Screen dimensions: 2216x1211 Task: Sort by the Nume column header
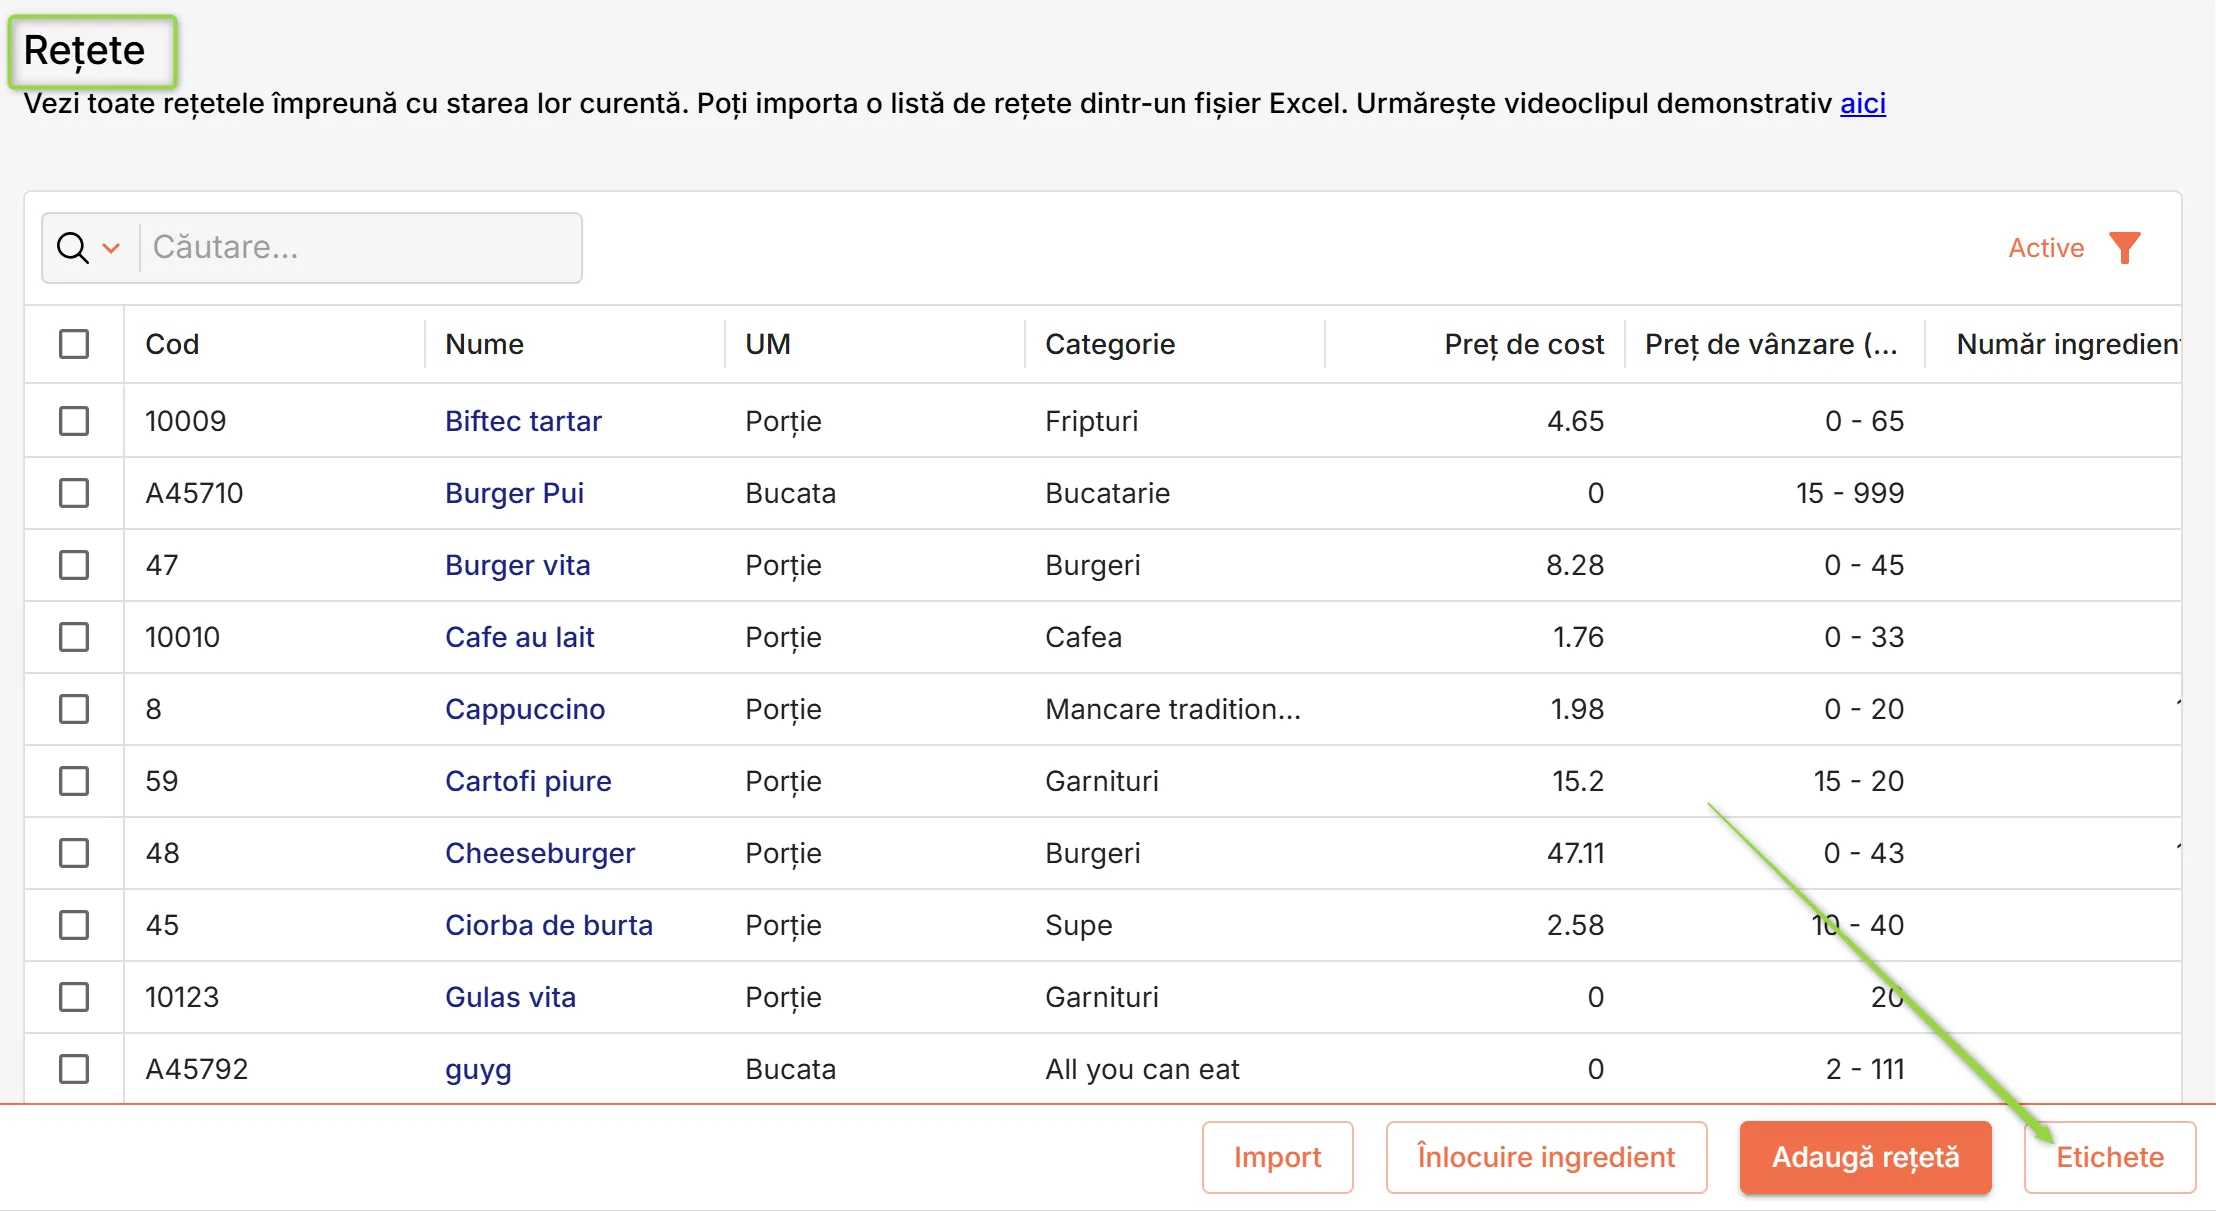(484, 344)
